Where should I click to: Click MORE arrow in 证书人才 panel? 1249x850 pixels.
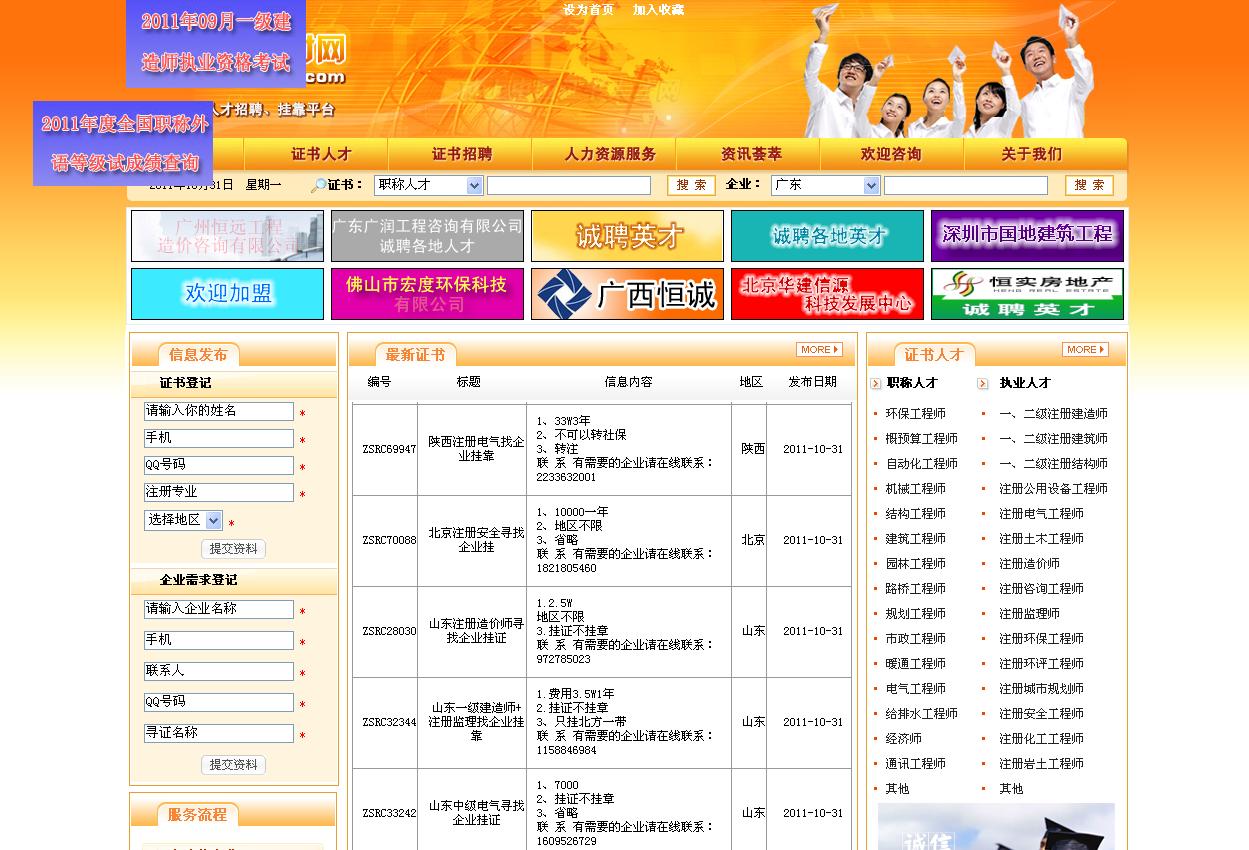1085,350
